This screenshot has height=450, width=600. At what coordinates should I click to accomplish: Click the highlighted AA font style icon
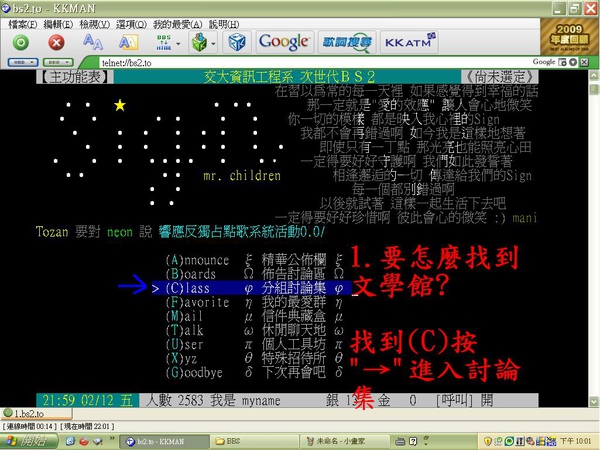(128, 42)
